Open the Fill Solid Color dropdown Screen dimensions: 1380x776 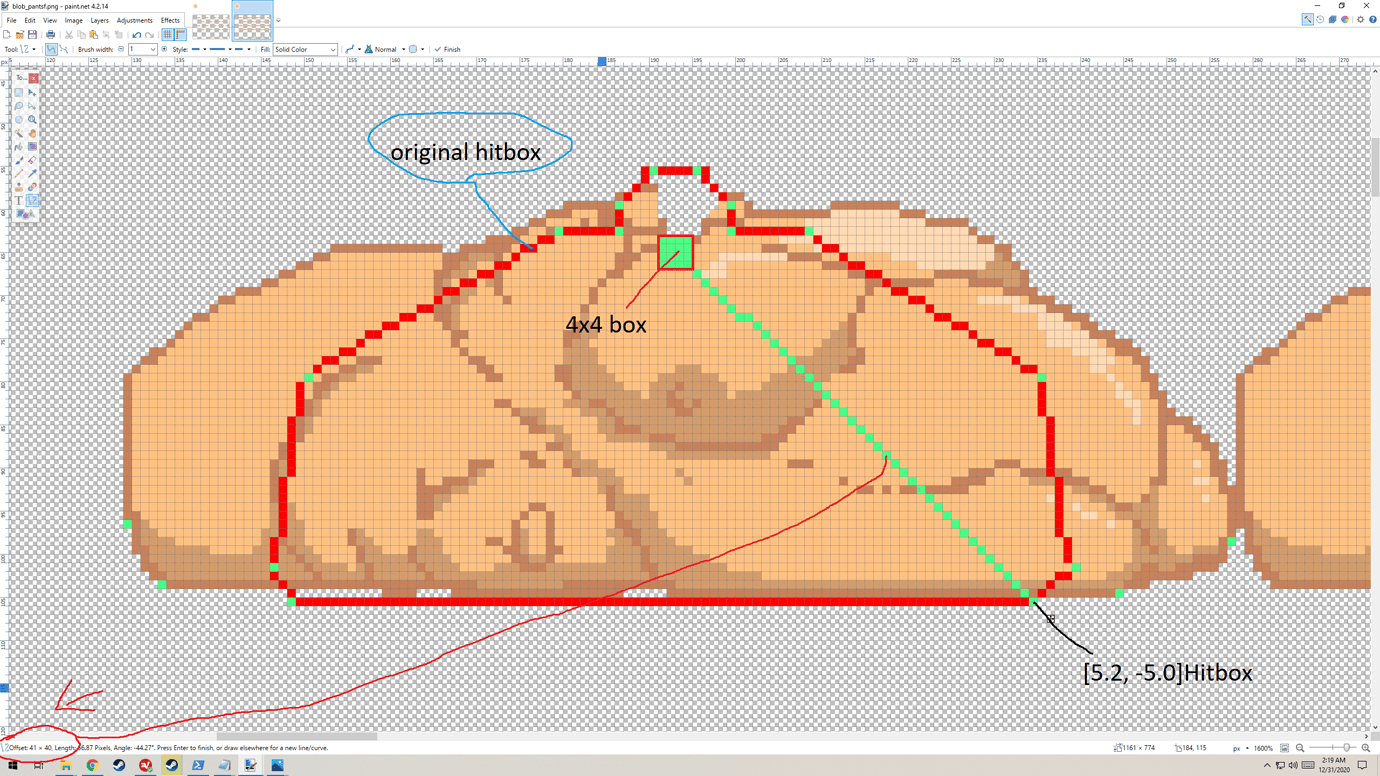[x=305, y=49]
